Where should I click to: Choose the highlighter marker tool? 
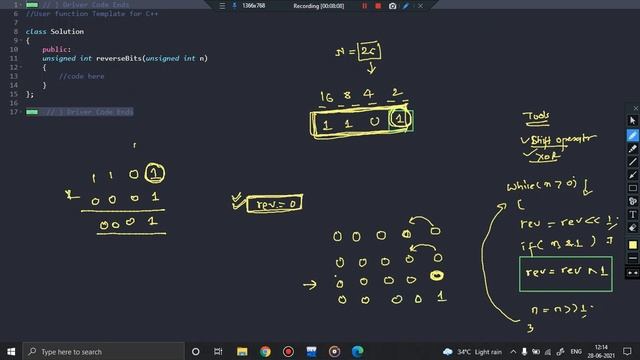(x=632, y=149)
